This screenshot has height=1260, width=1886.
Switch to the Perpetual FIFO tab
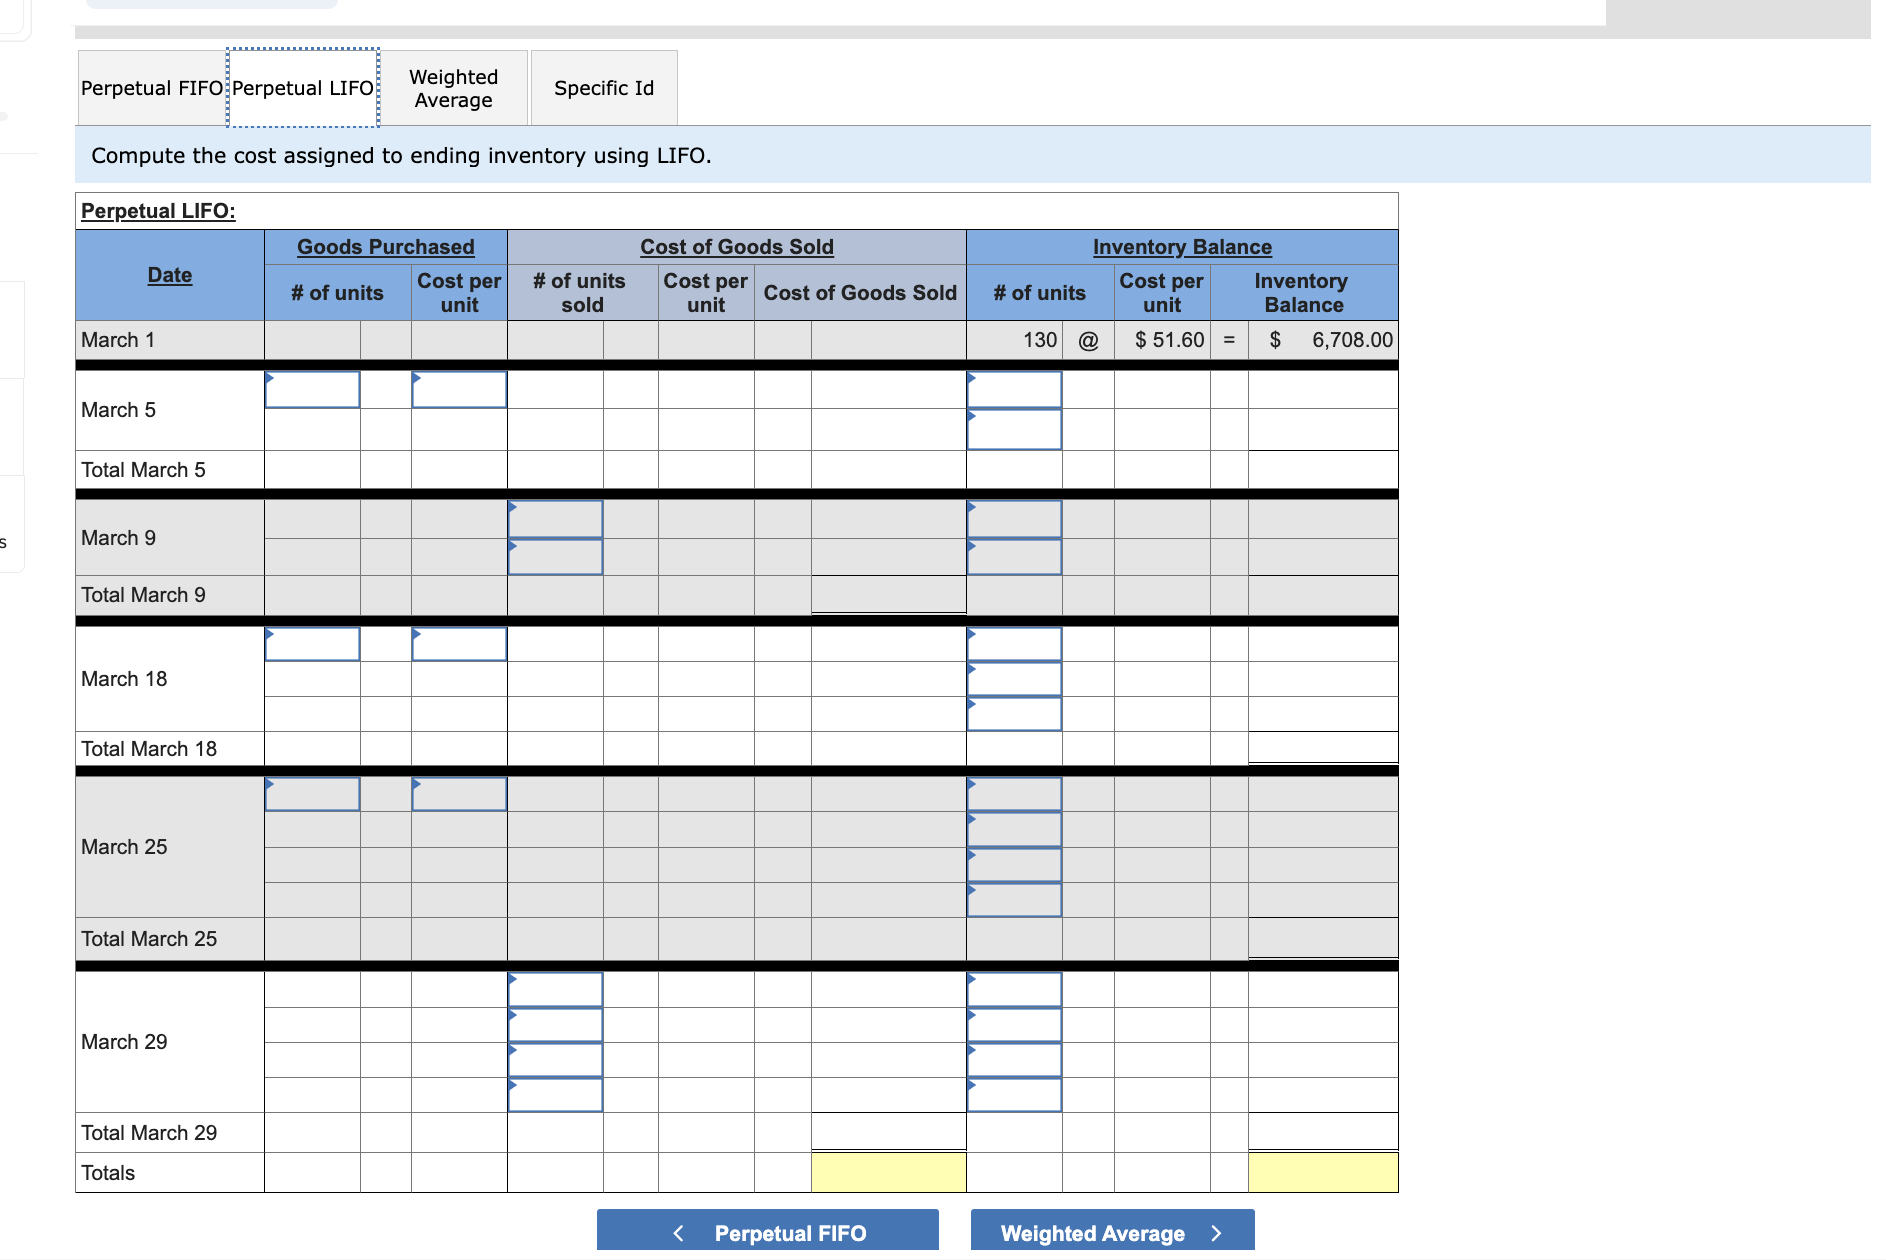(x=152, y=88)
